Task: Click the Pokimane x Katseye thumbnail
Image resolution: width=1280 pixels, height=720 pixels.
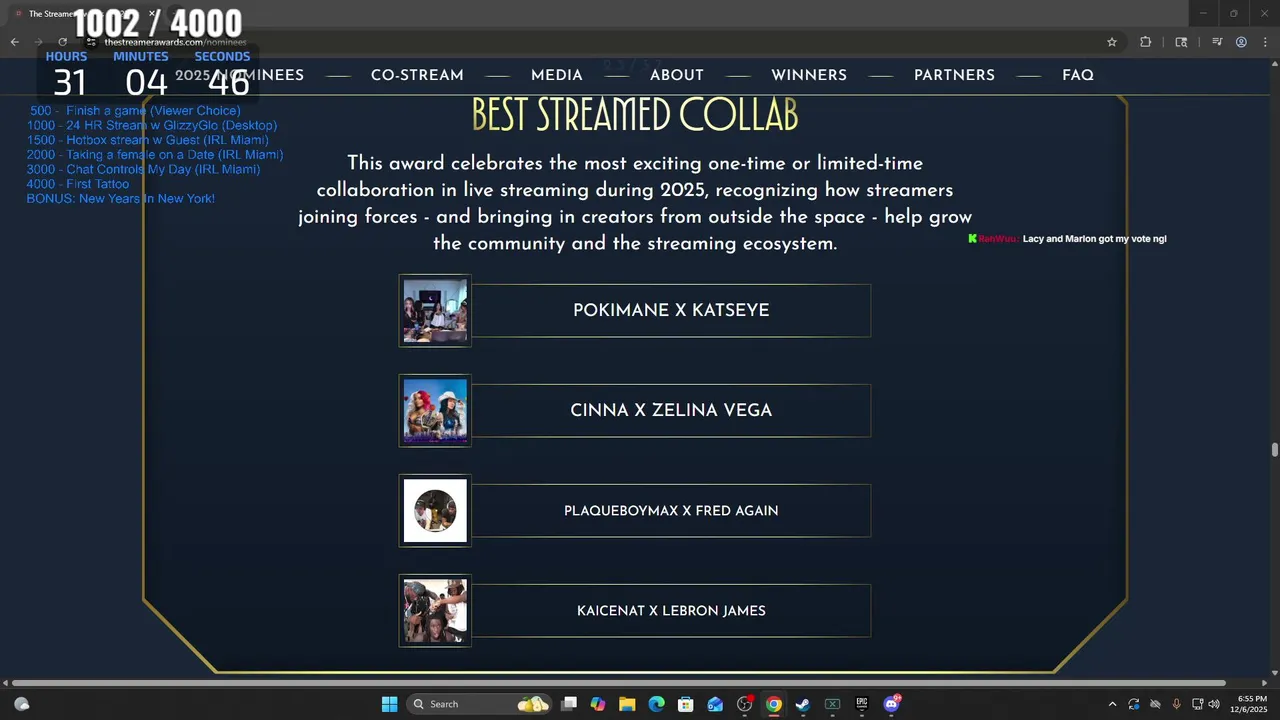Action: (x=435, y=310)
